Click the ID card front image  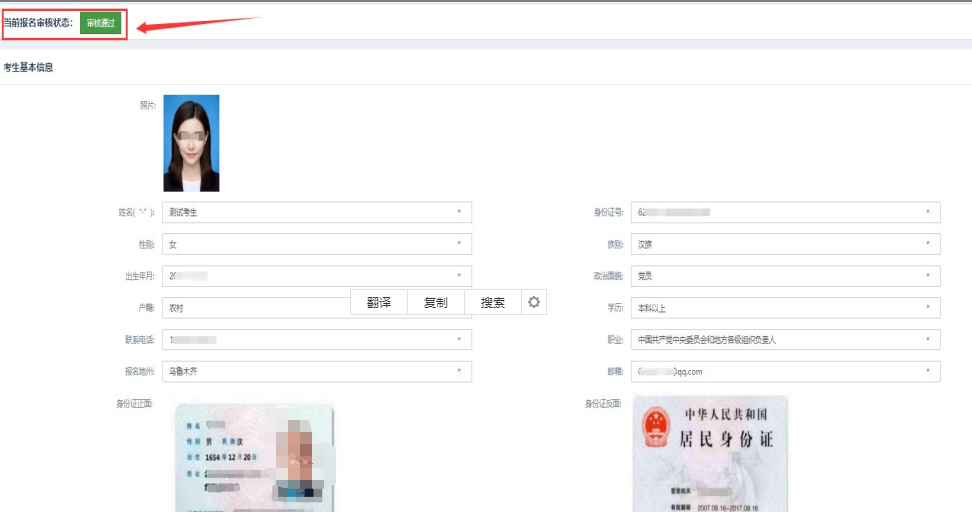[x=254, y=457]
